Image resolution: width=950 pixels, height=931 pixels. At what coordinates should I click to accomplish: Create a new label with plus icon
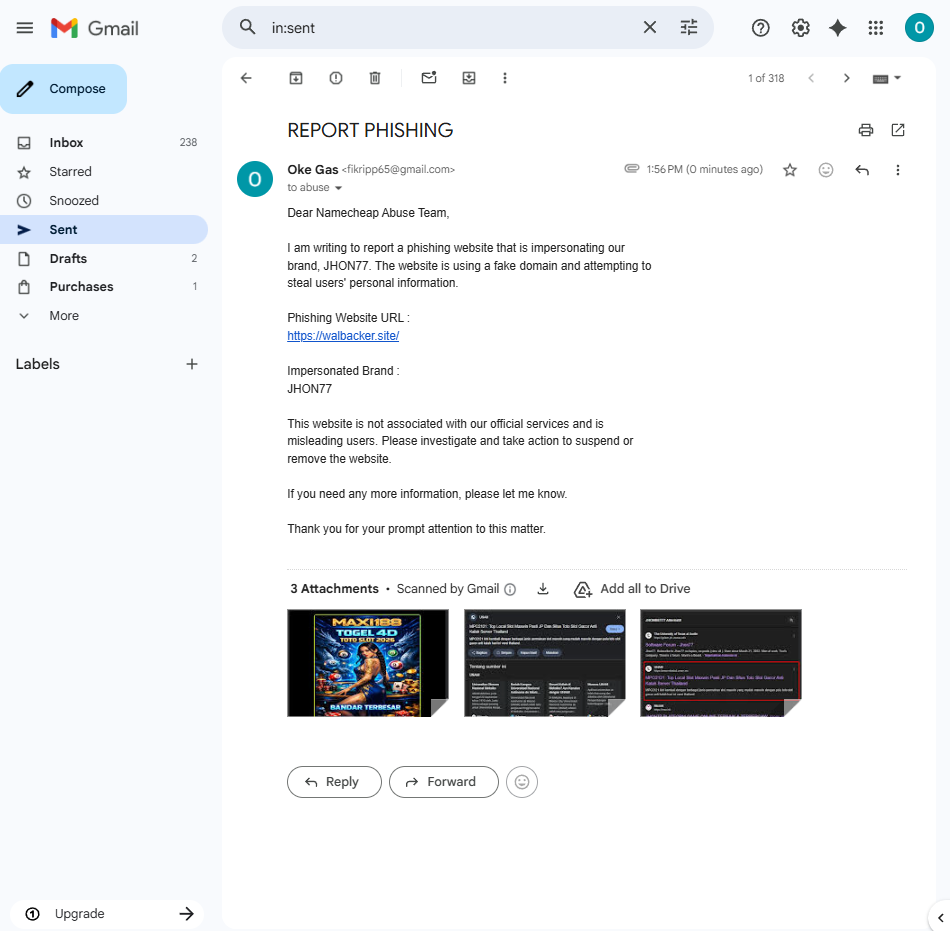click(x=191, y=364)
